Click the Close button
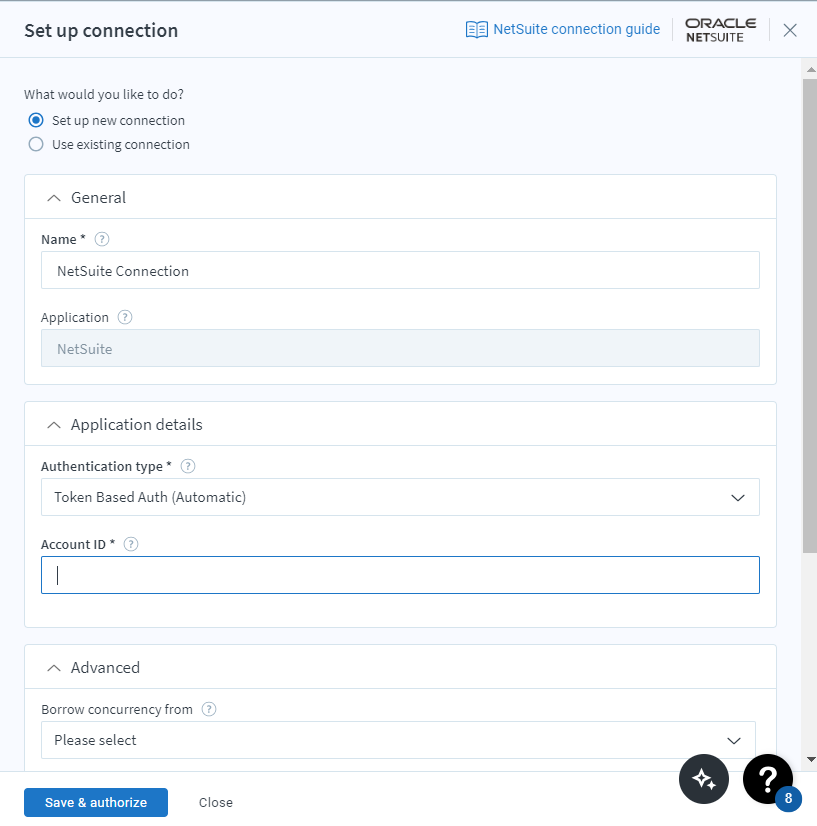The width and height of the screenshot is (817, 826). [x=216, y=802]
